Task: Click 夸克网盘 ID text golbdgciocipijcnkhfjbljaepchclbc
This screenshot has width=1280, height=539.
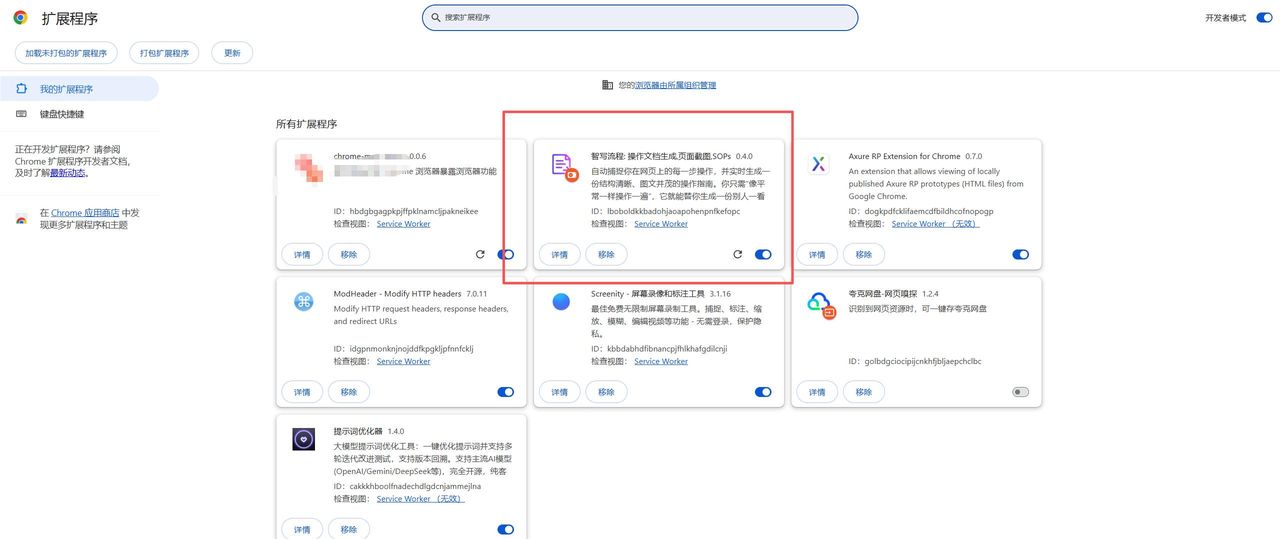Action: 923,361
